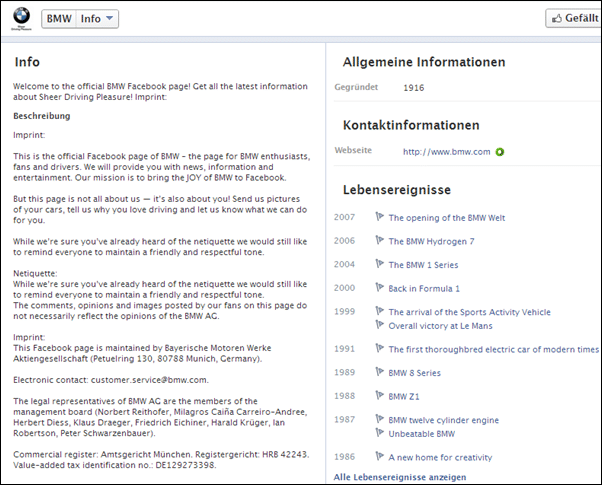Click green icon next to bmw.com link
This screenshot has height=485, width=602.
(499, 152)
